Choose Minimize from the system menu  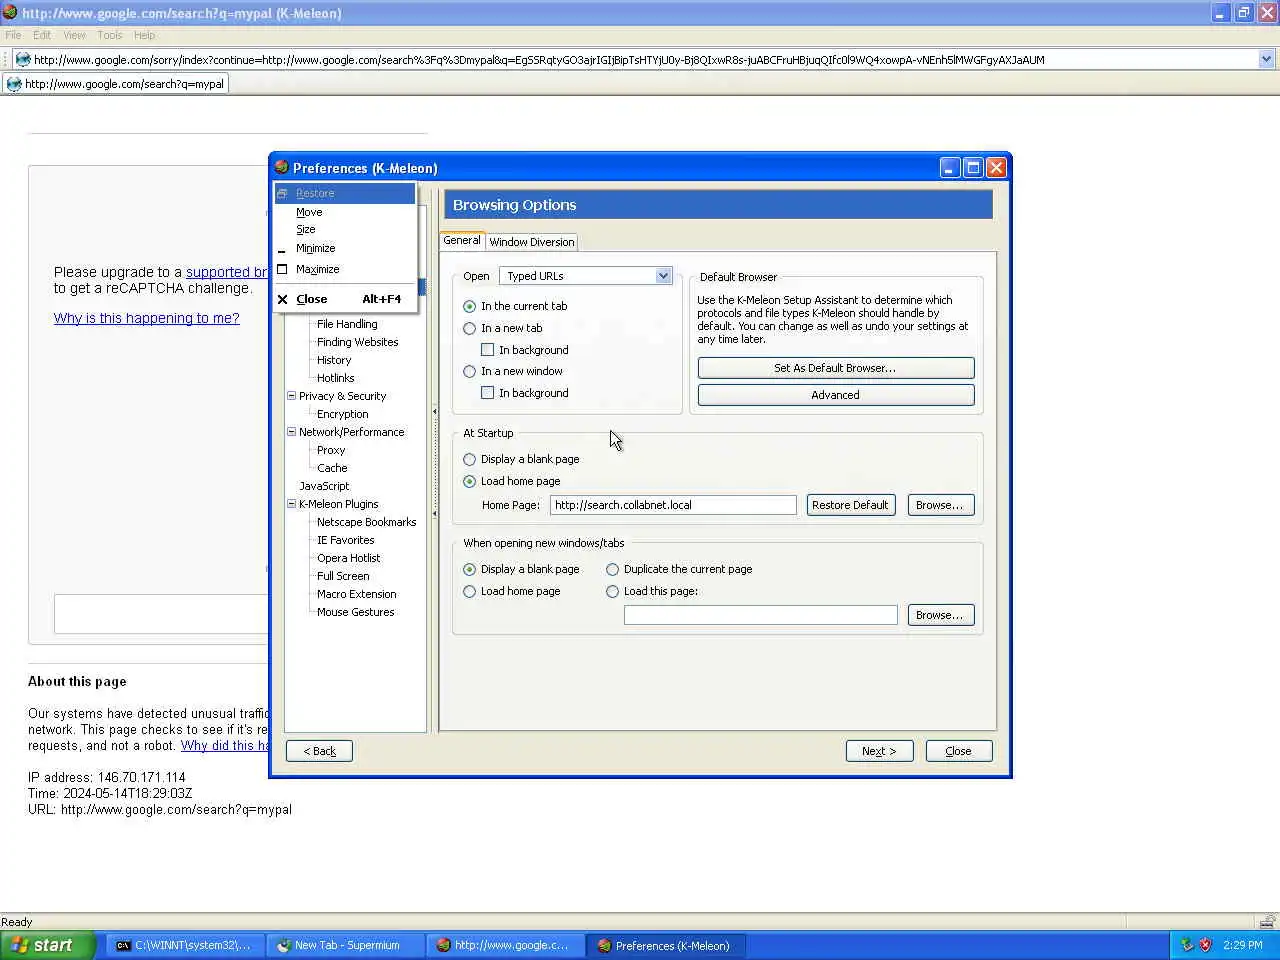[345, 248]
